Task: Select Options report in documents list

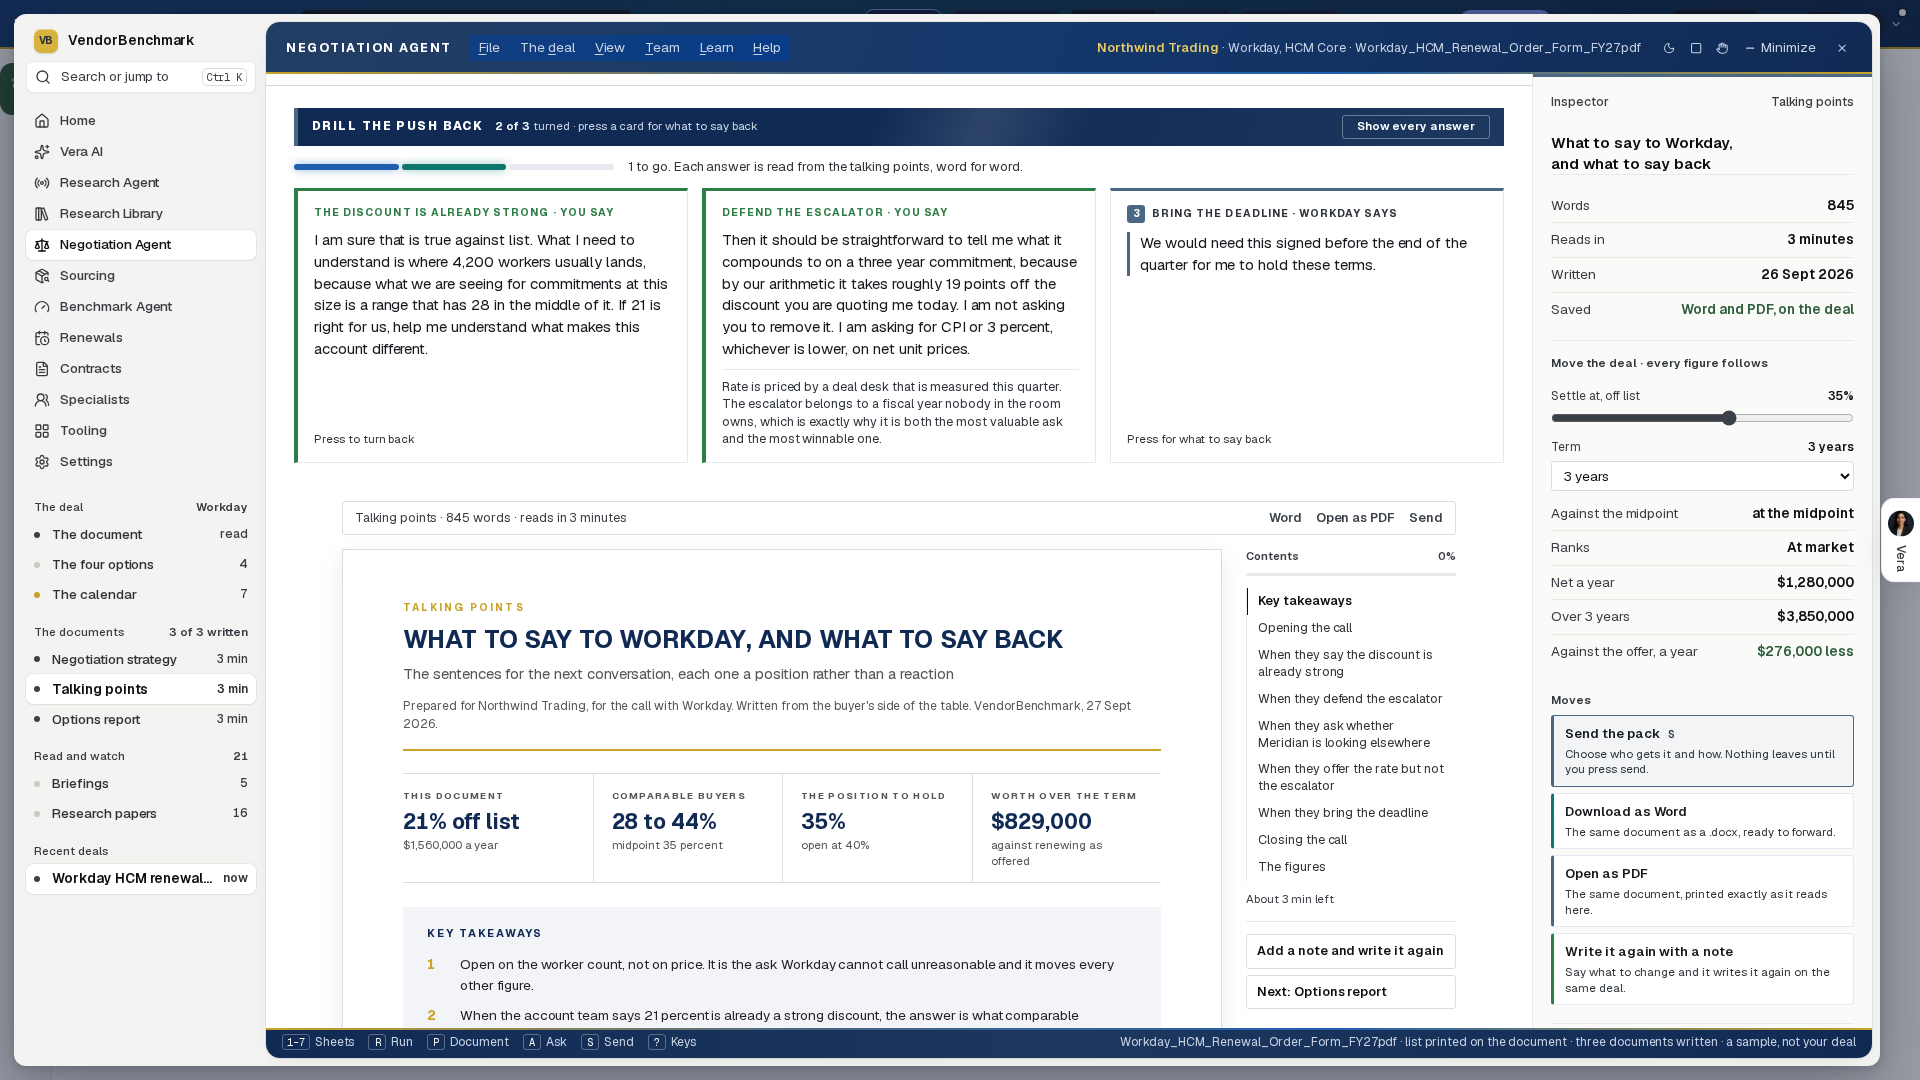Action: tap(141, 719)
